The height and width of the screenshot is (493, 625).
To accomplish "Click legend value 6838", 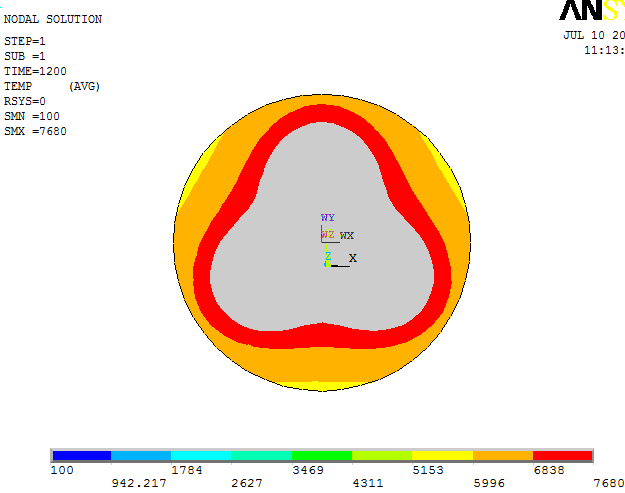I will [549, 470].
